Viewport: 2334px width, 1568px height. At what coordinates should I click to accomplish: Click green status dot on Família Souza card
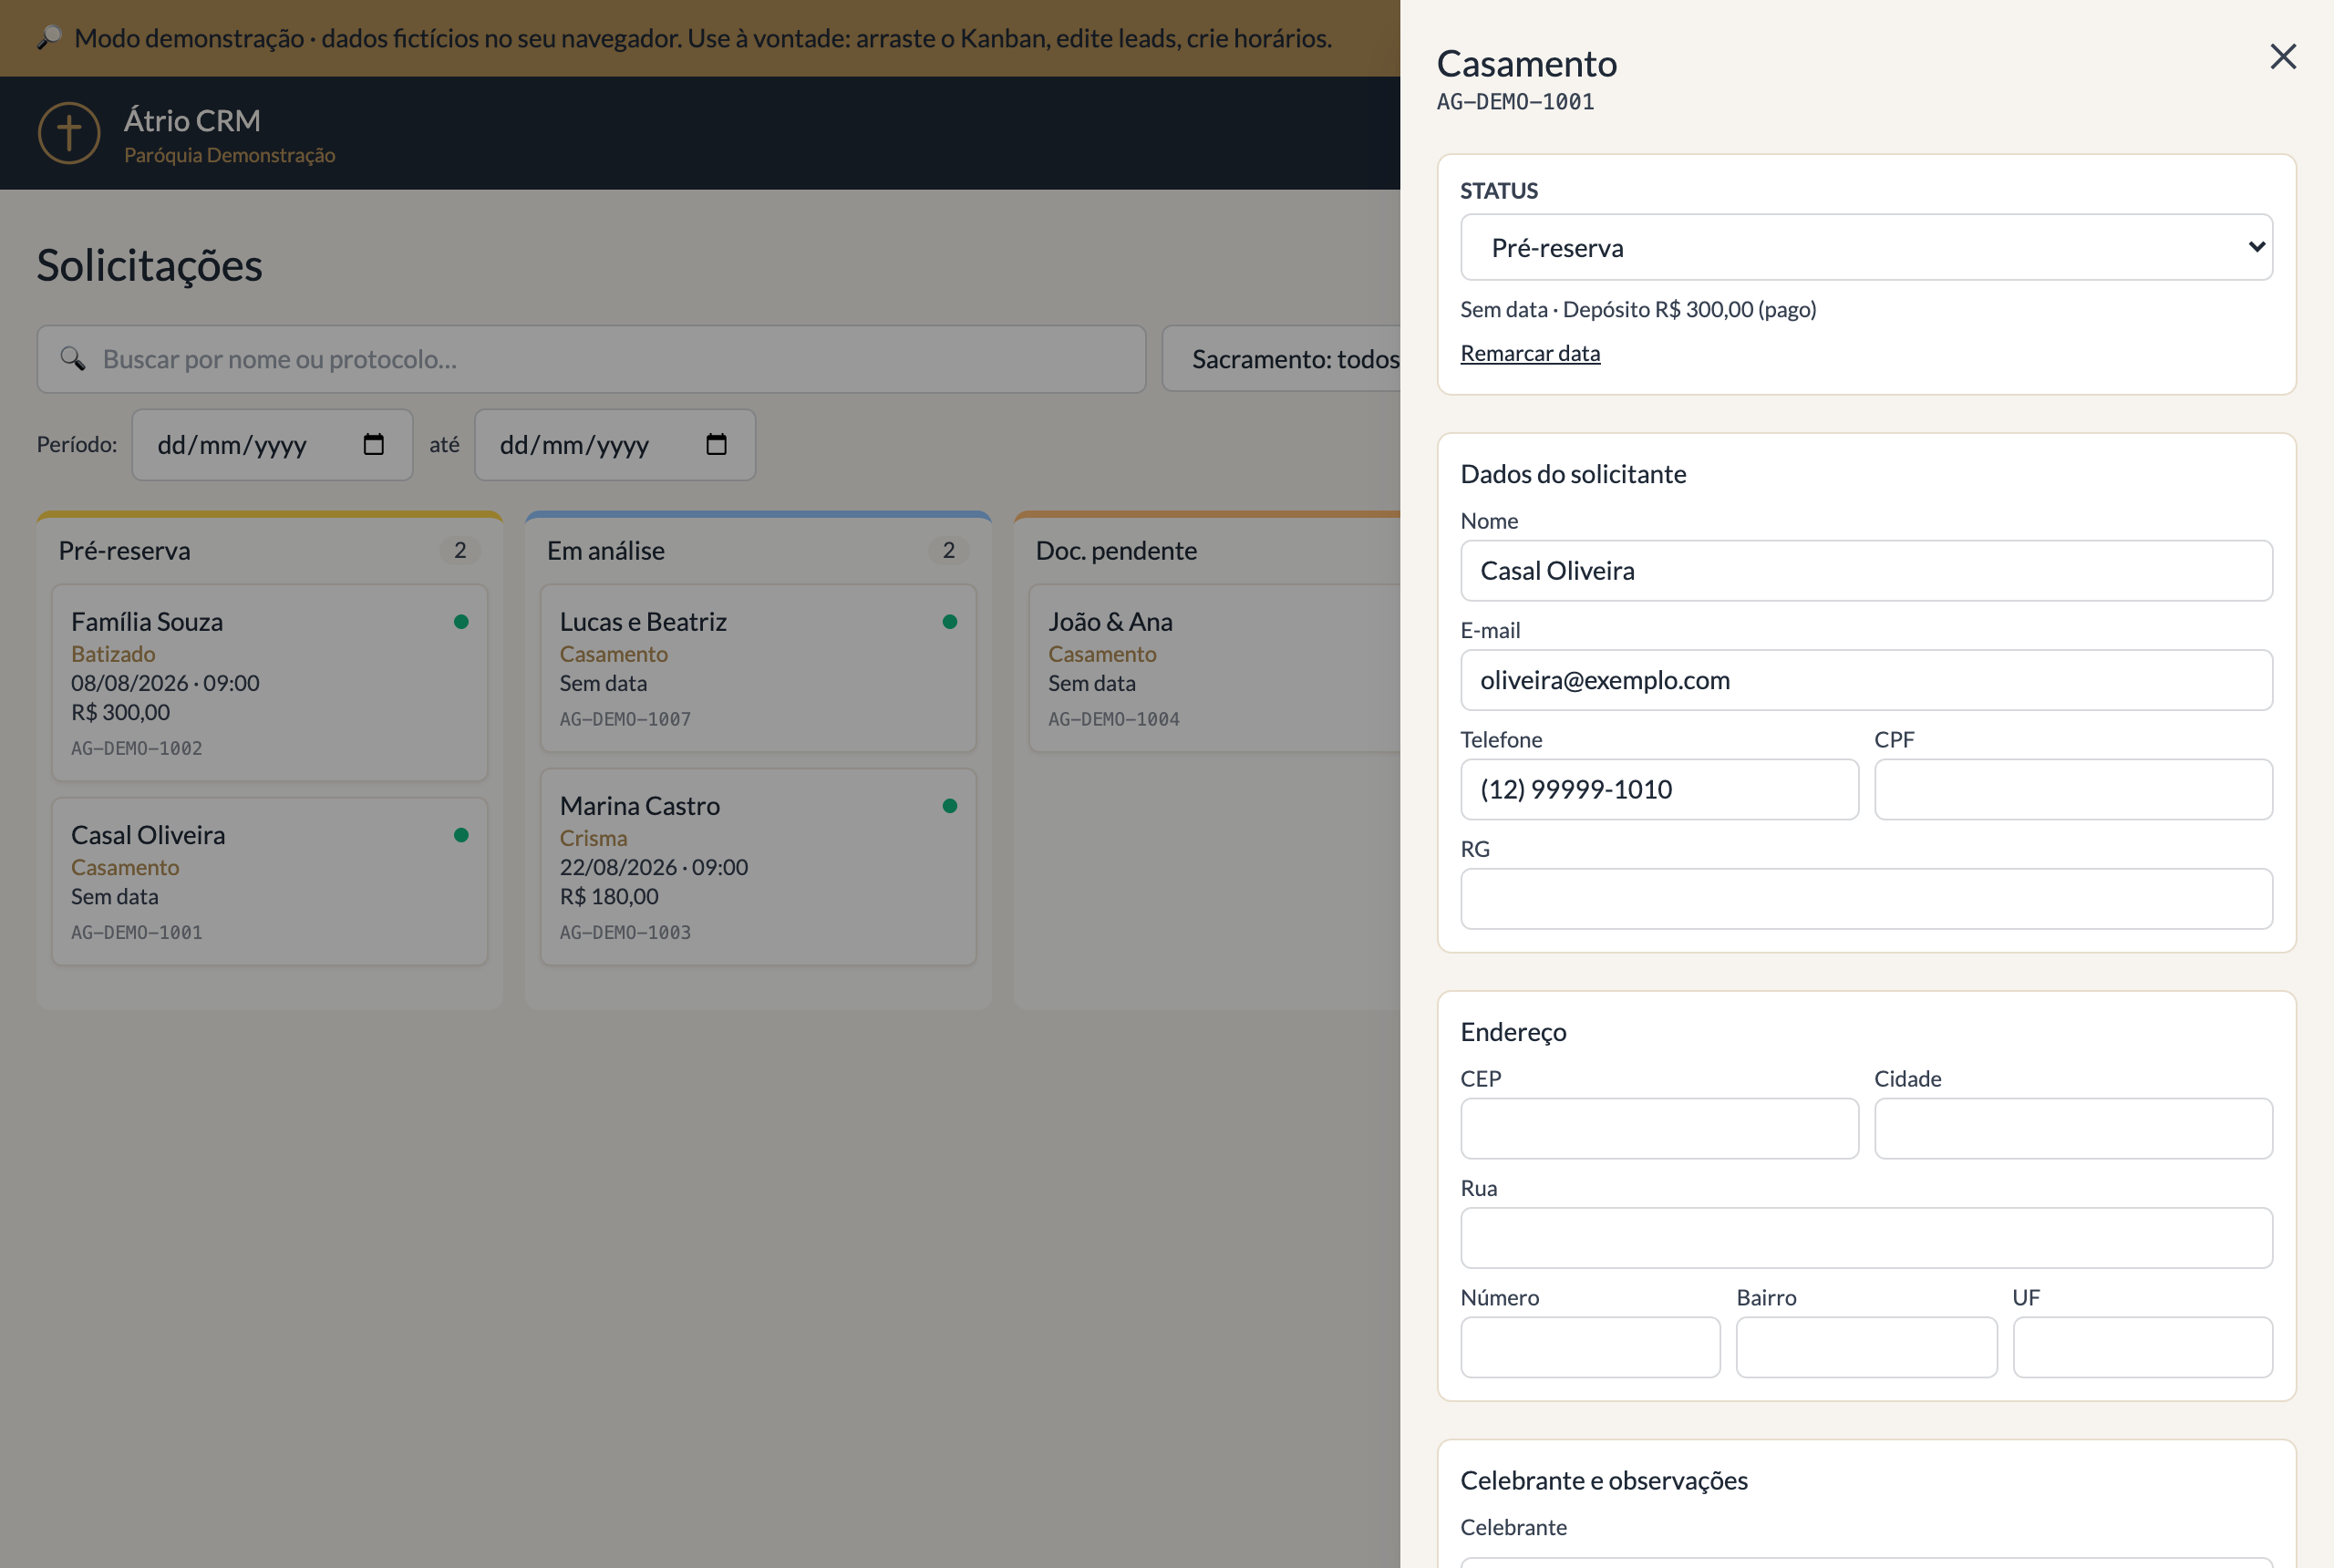coord(461,622)
